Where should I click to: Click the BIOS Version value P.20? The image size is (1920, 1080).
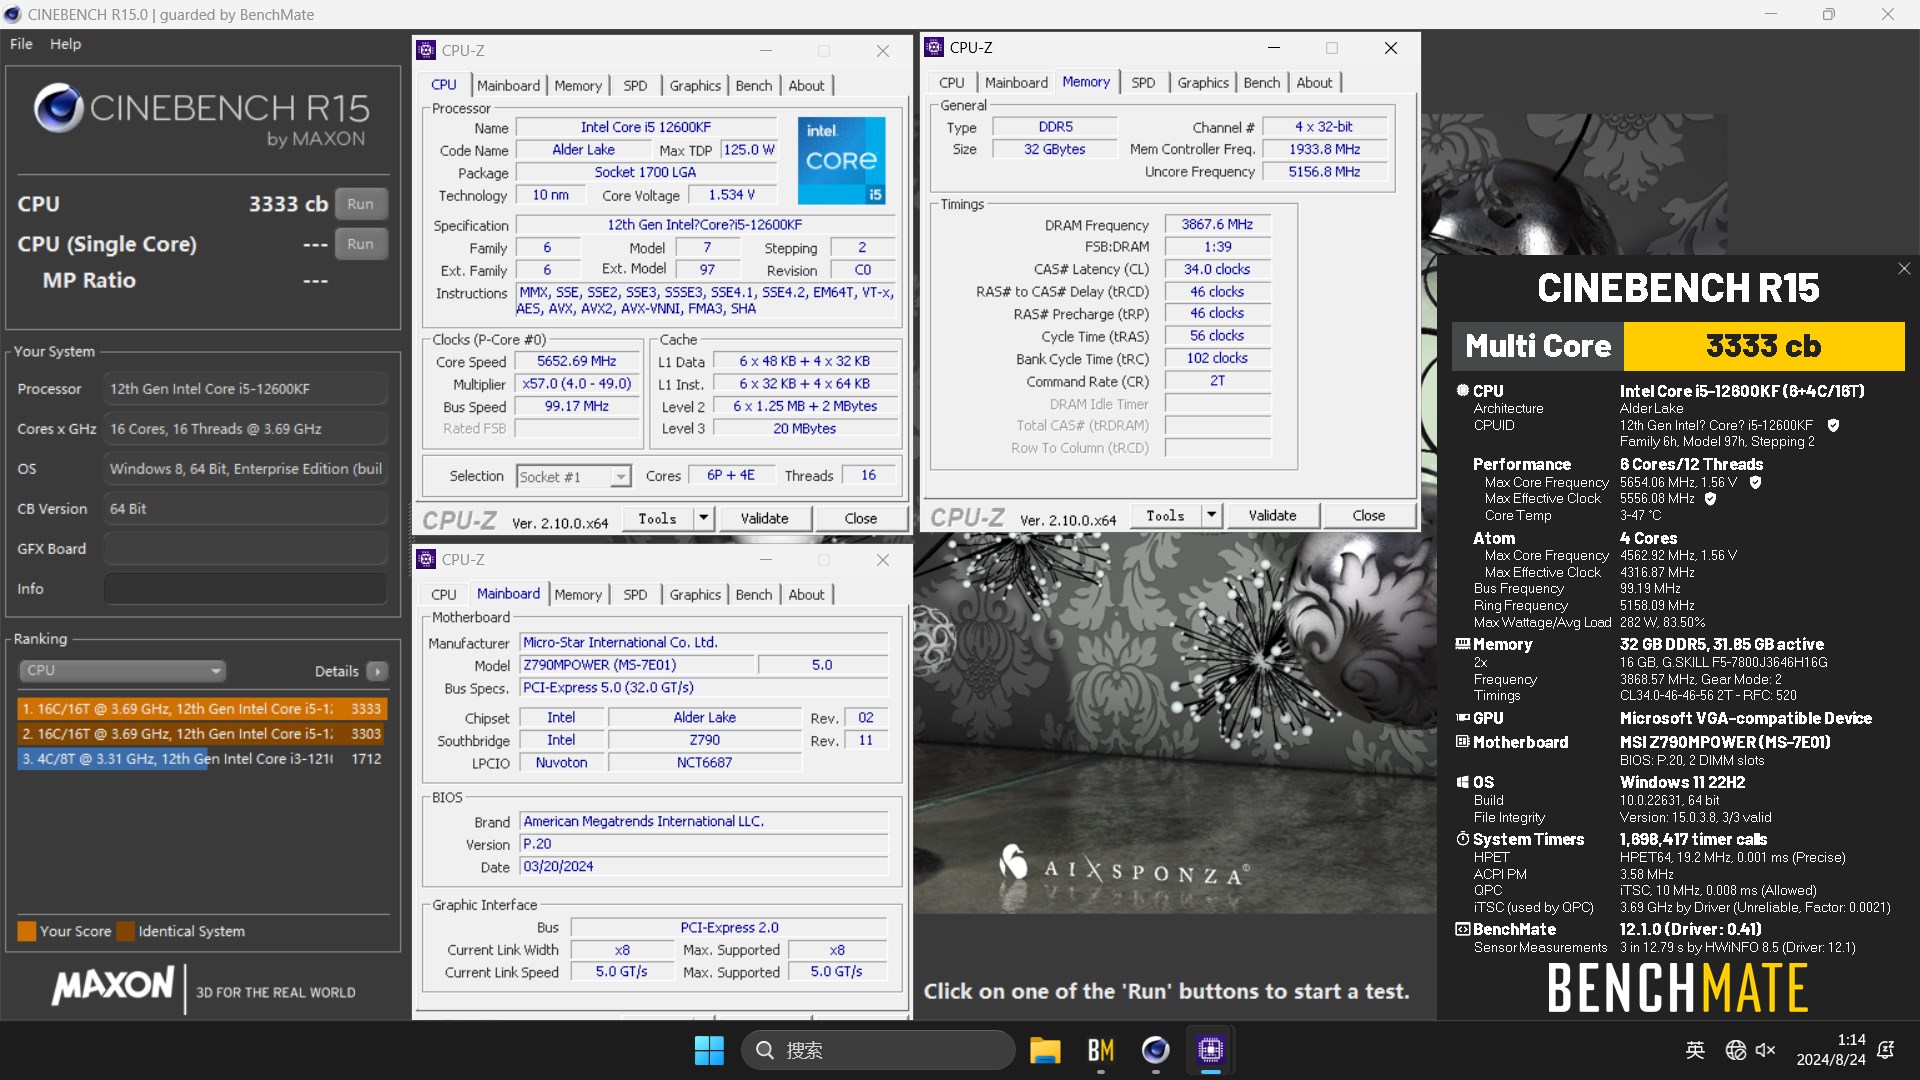(704, 844)
